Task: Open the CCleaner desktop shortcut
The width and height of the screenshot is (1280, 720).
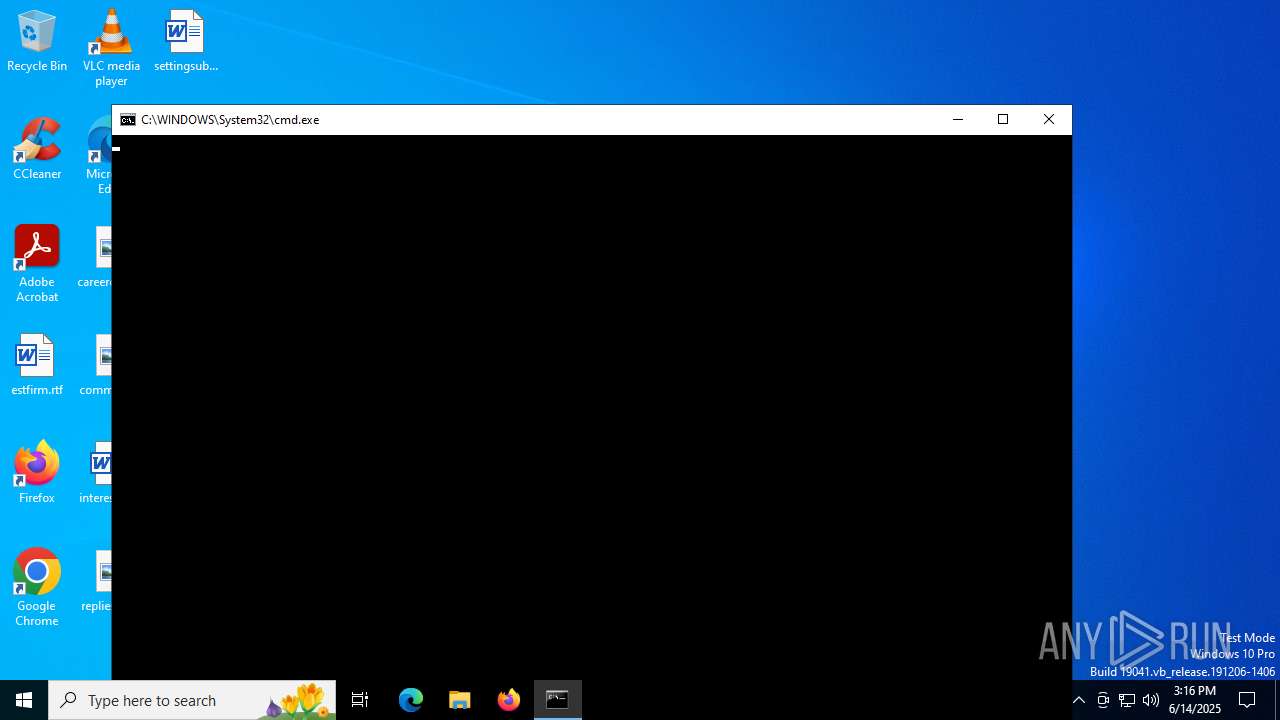Action: 37,149
